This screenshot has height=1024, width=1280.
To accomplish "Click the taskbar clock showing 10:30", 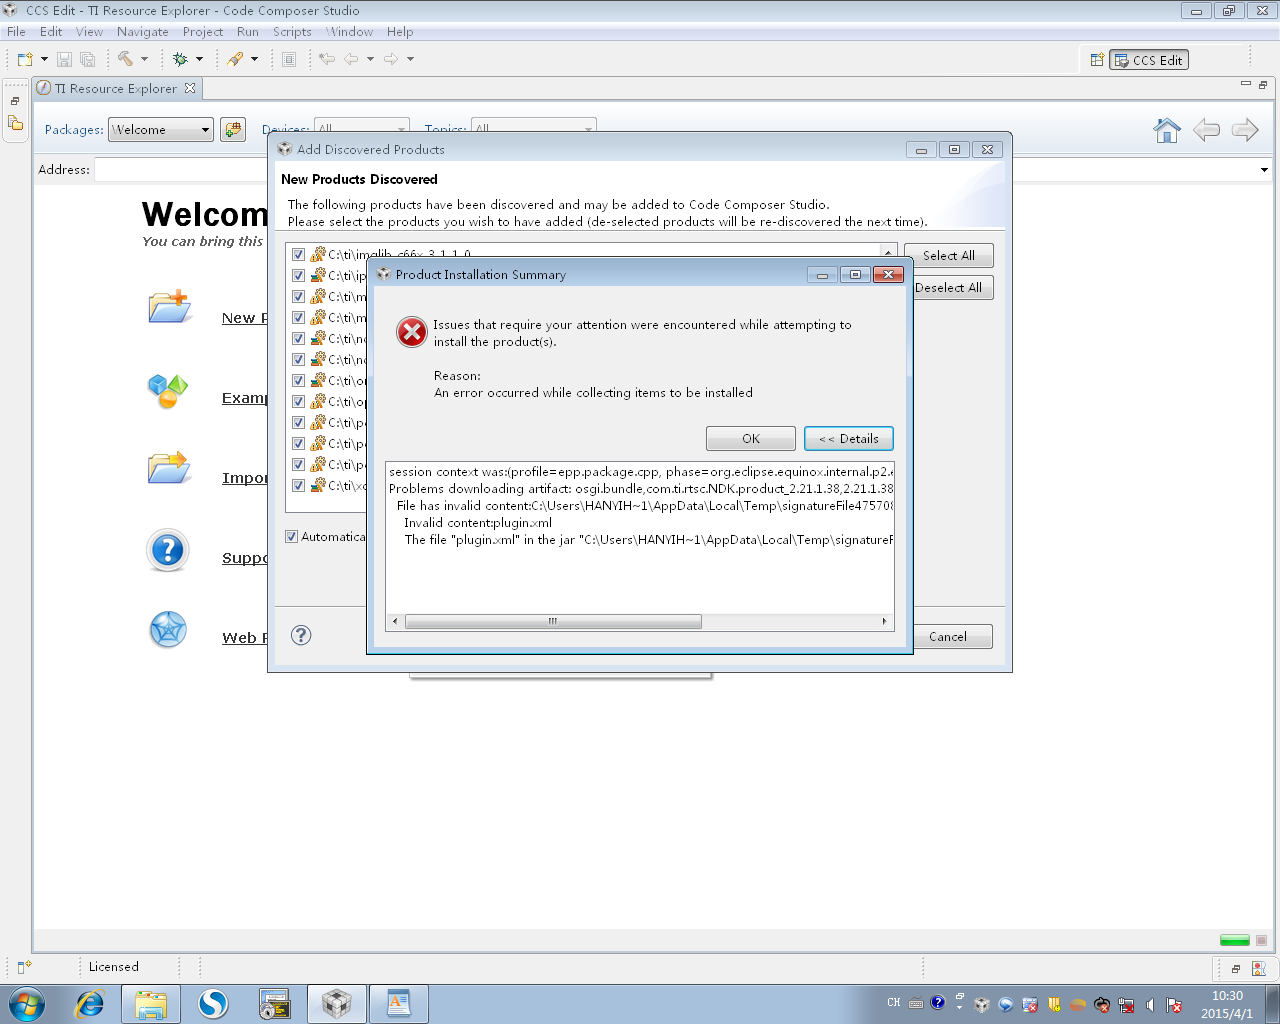I will [1227, 1004].
